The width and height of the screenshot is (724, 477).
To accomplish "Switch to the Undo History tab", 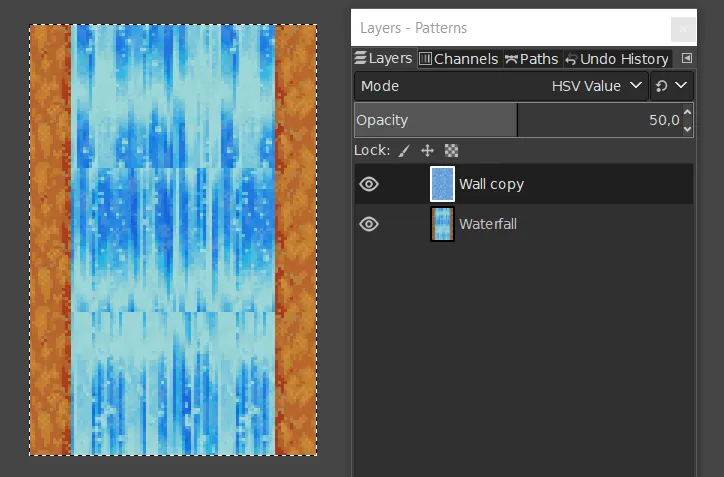I will pyautogui.click(x=617, y=59).
